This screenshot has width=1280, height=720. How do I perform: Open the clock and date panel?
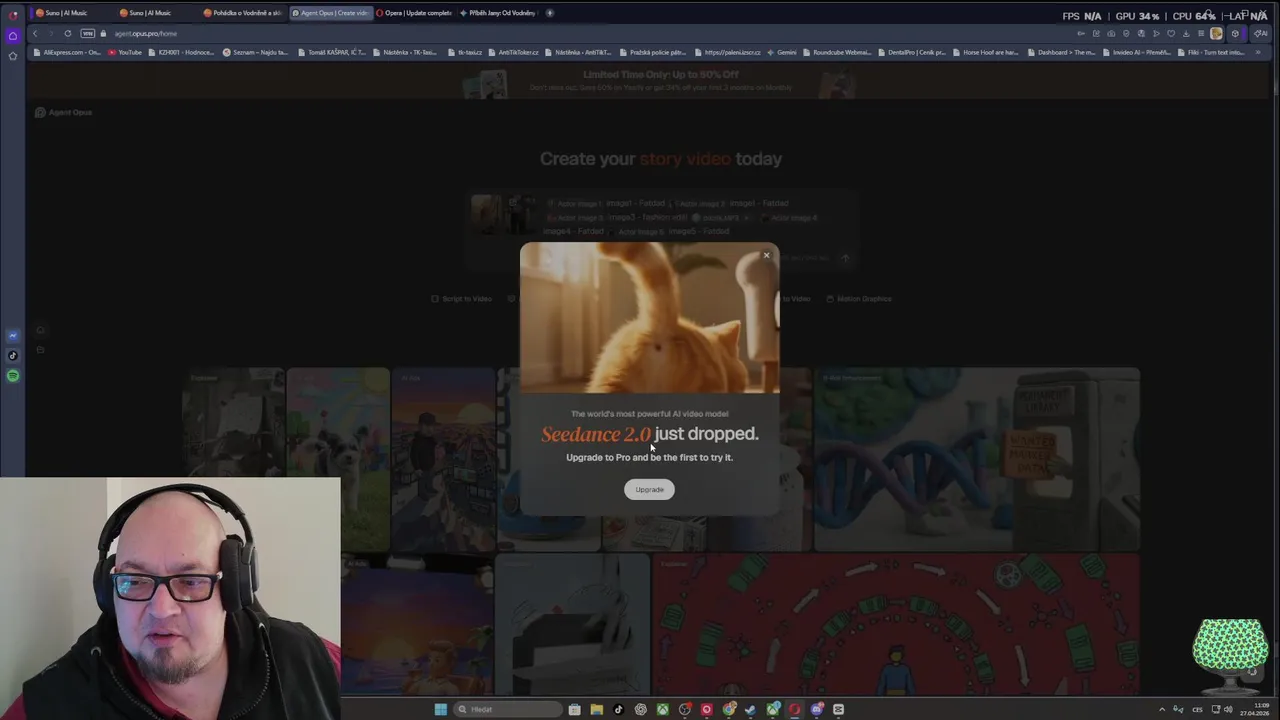pyautogui.click(x=1255, y=709)
